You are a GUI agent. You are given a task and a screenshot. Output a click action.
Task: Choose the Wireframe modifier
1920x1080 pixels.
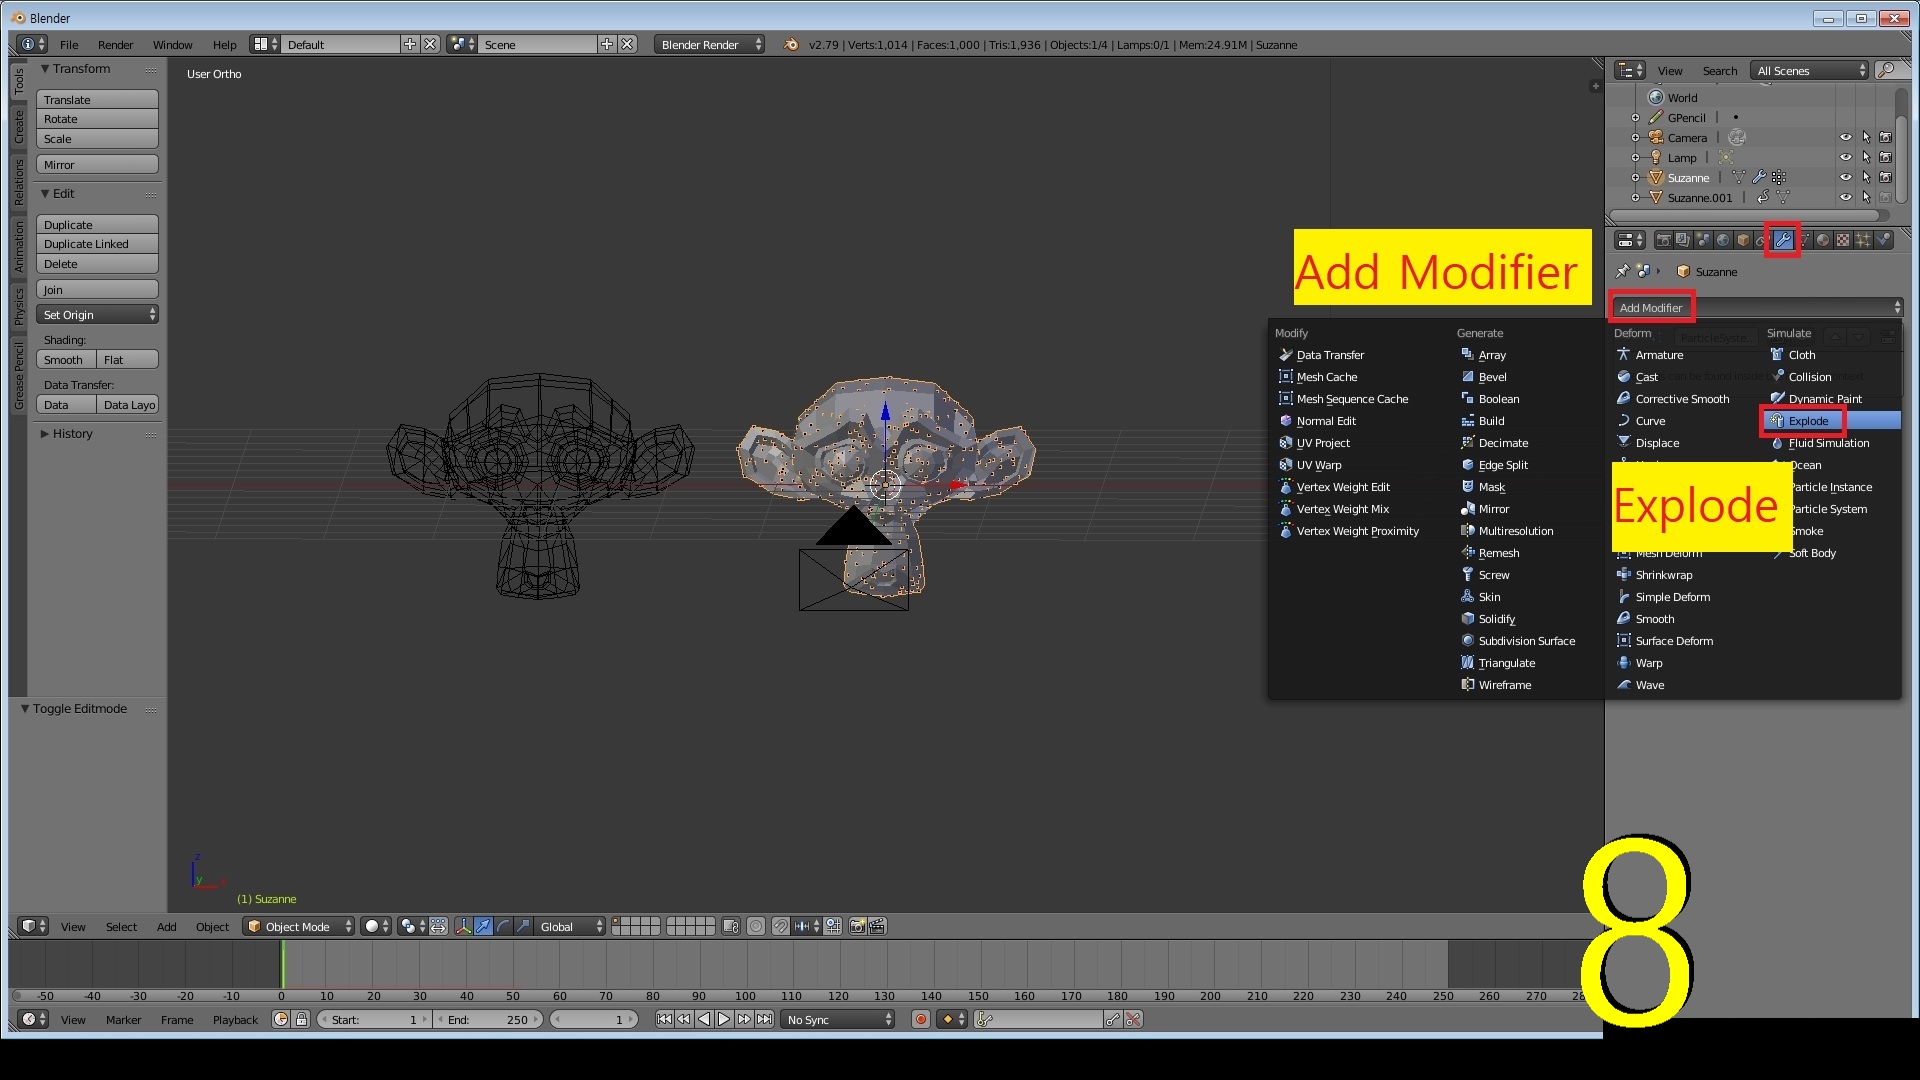pyautogui.click(x=1504, y=685)
